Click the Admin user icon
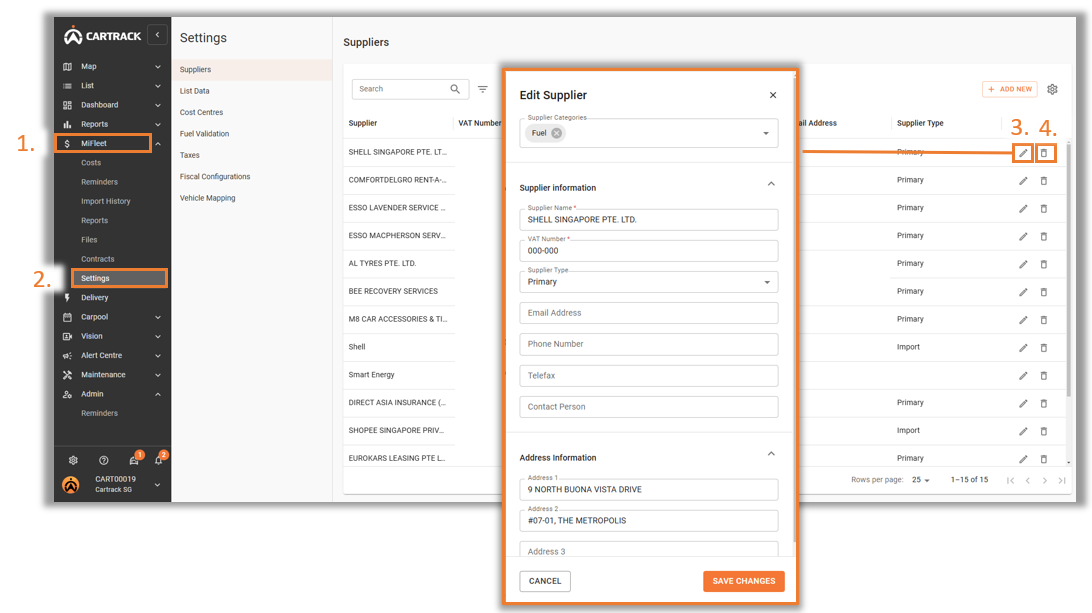1092x613 pixels. point(68,394)
